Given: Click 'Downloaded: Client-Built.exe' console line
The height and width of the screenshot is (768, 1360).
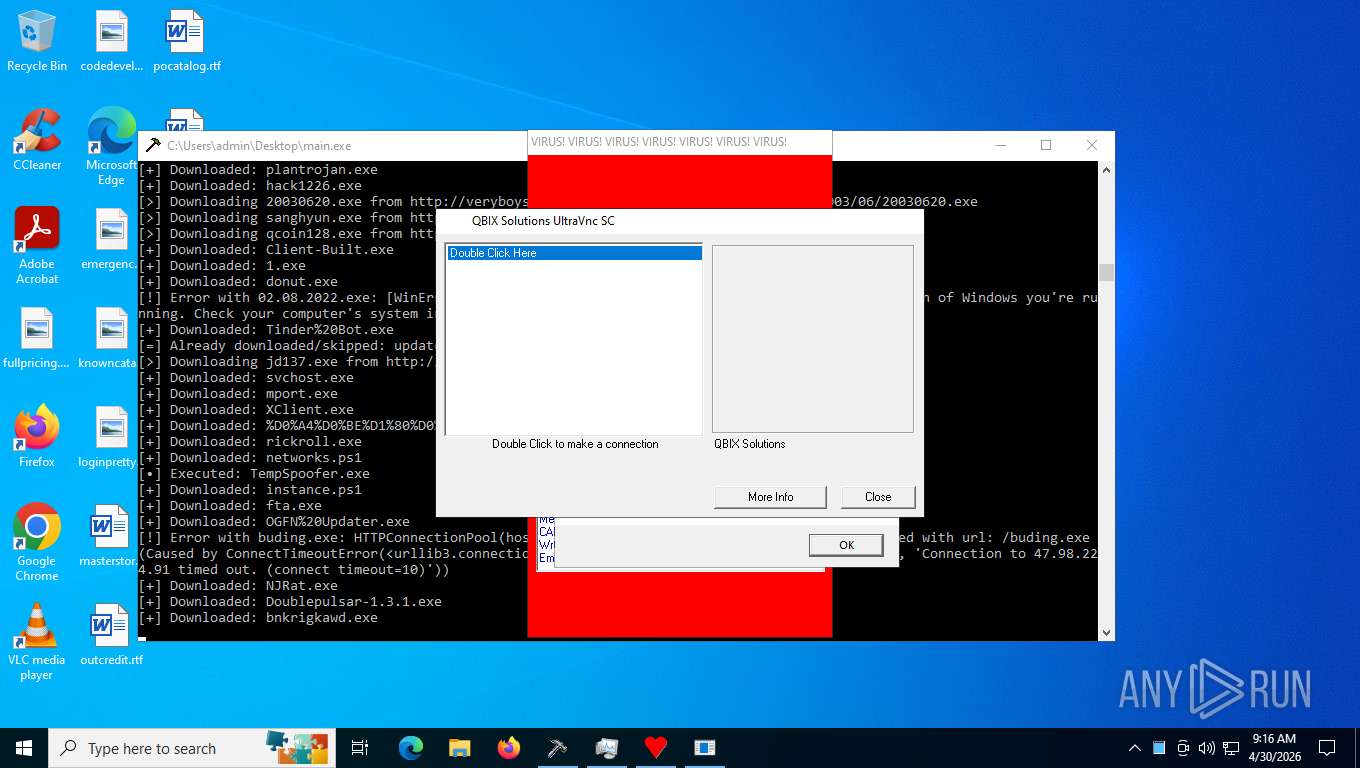Looking at the screenshot, I should (x=266, y=249).
